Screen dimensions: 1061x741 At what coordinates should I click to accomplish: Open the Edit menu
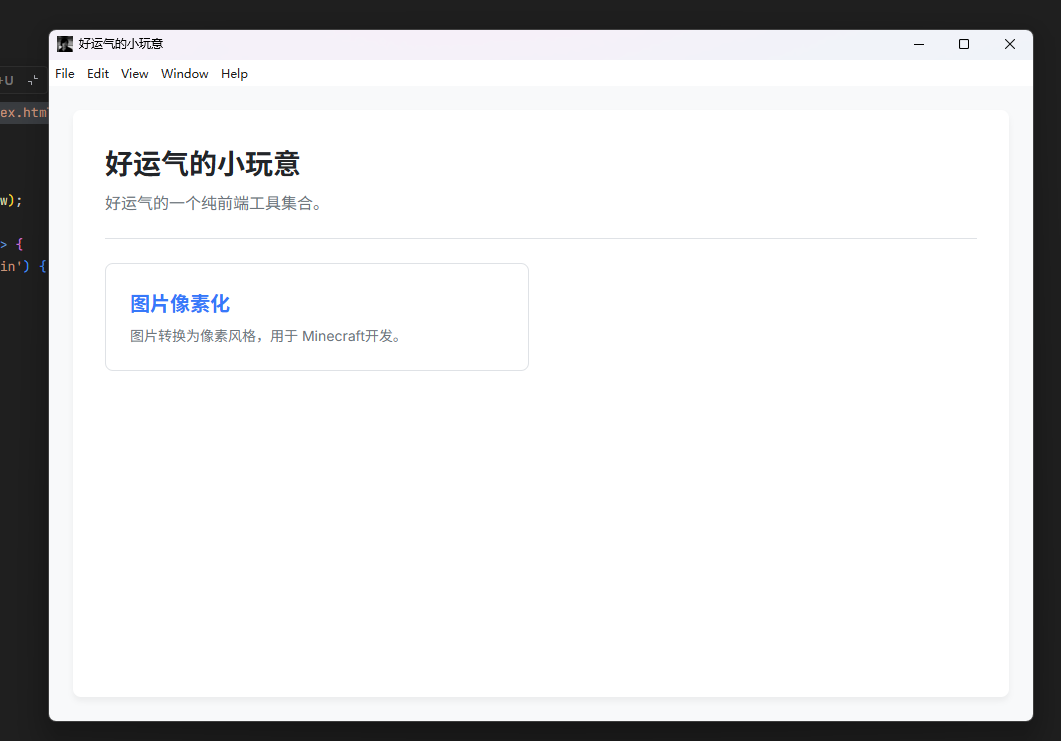(x=97, y=73)
